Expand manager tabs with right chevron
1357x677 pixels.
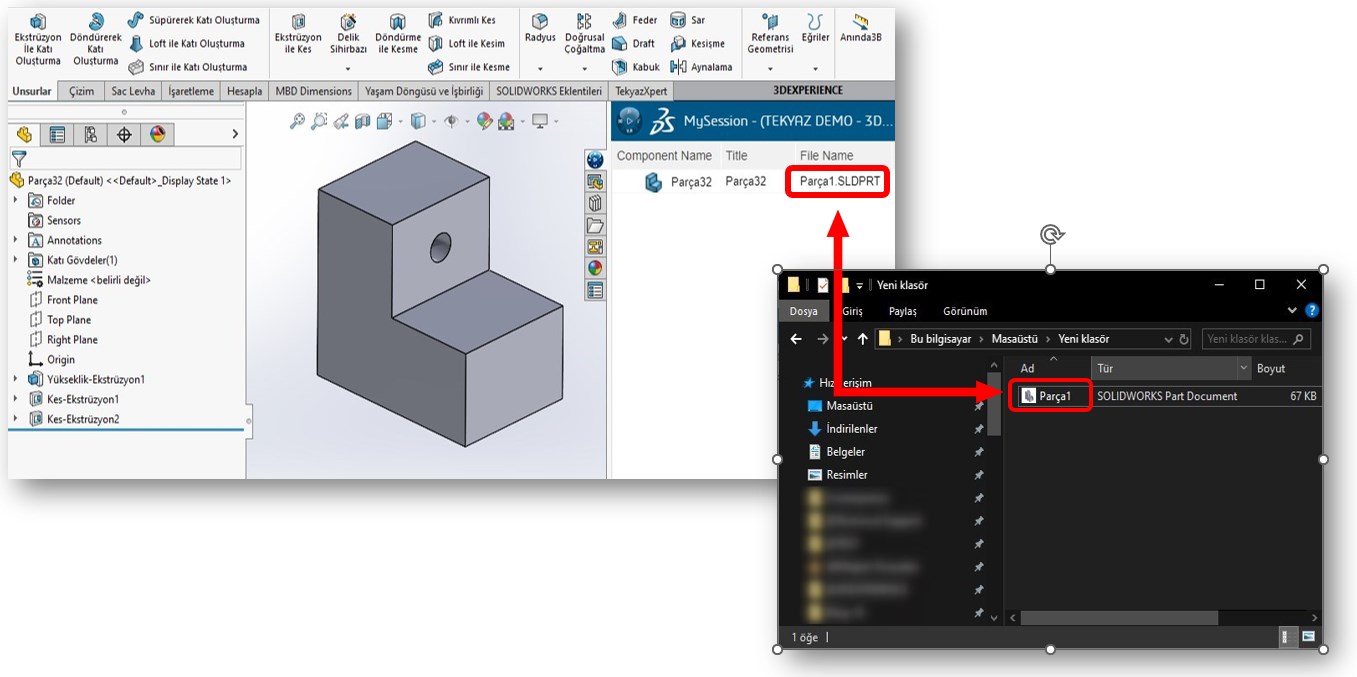235,134
